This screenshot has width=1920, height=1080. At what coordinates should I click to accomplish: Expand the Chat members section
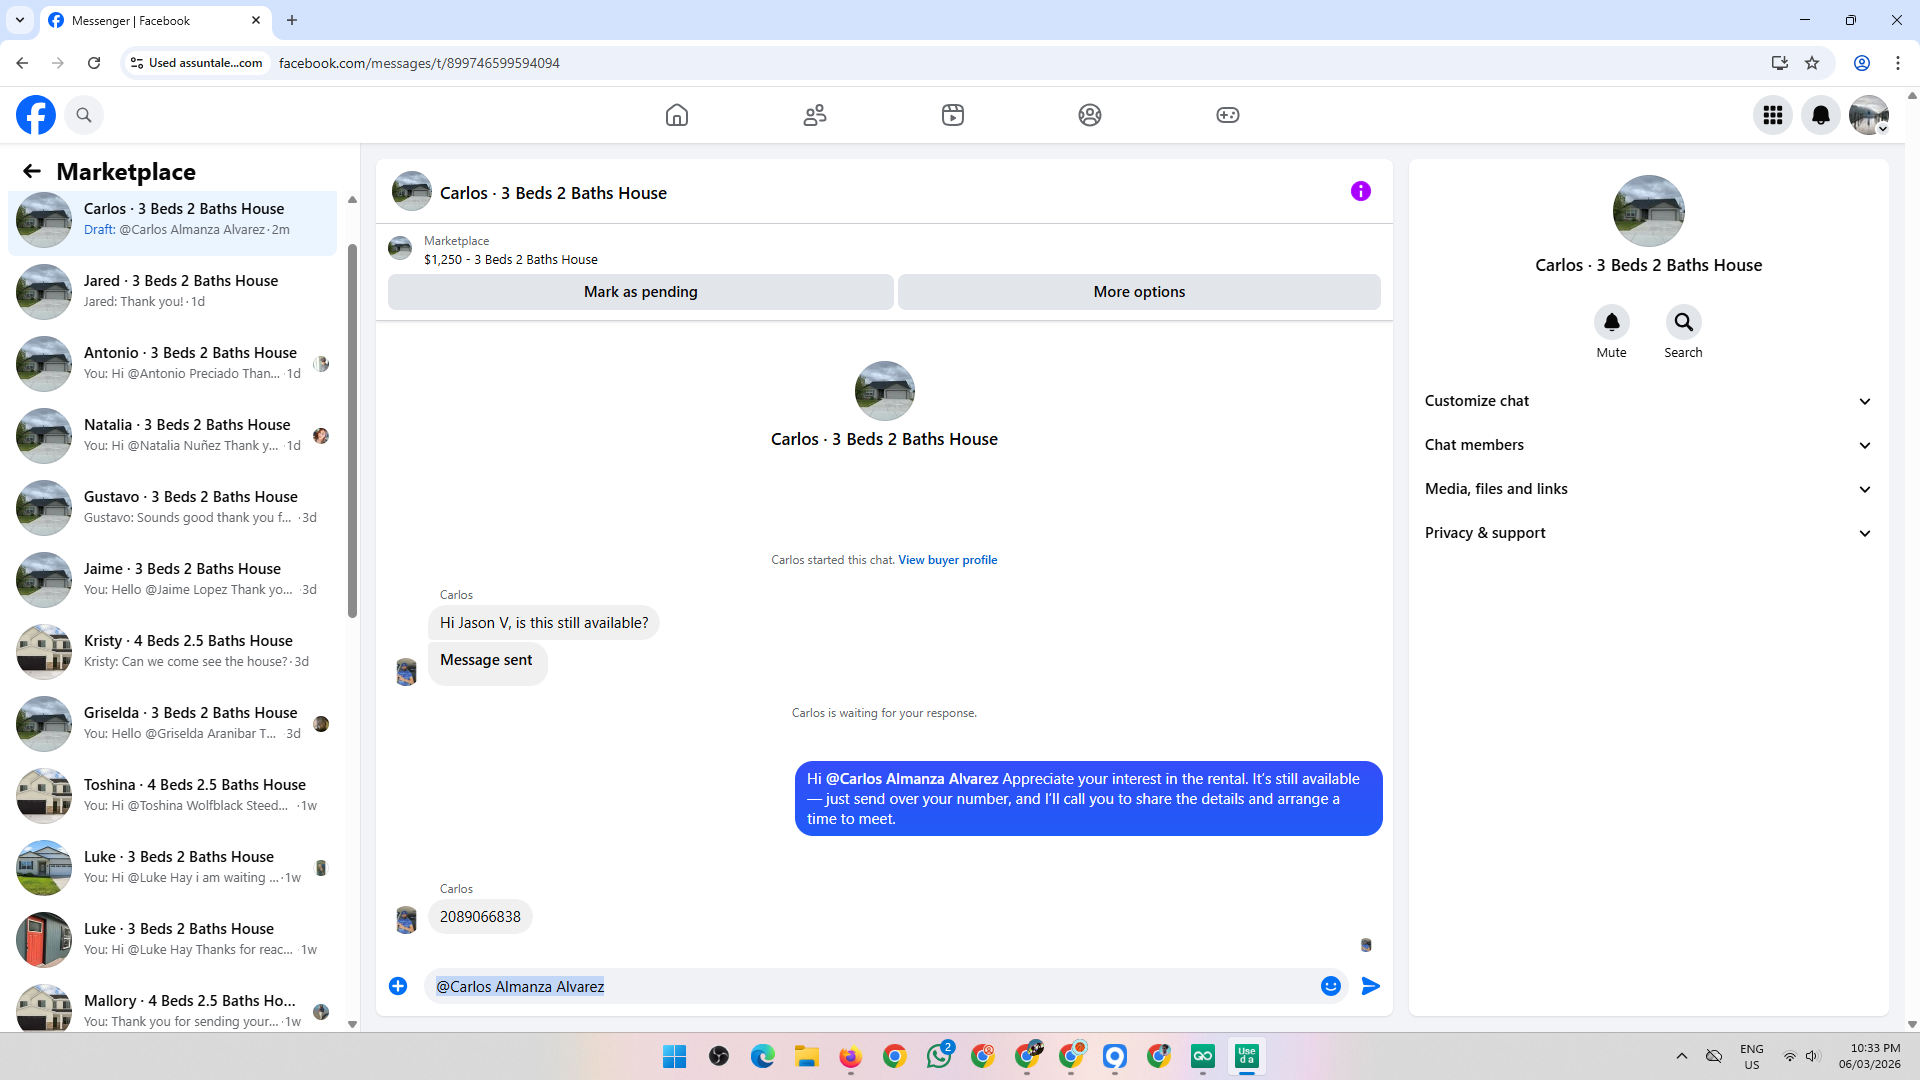coord(1648,445)
